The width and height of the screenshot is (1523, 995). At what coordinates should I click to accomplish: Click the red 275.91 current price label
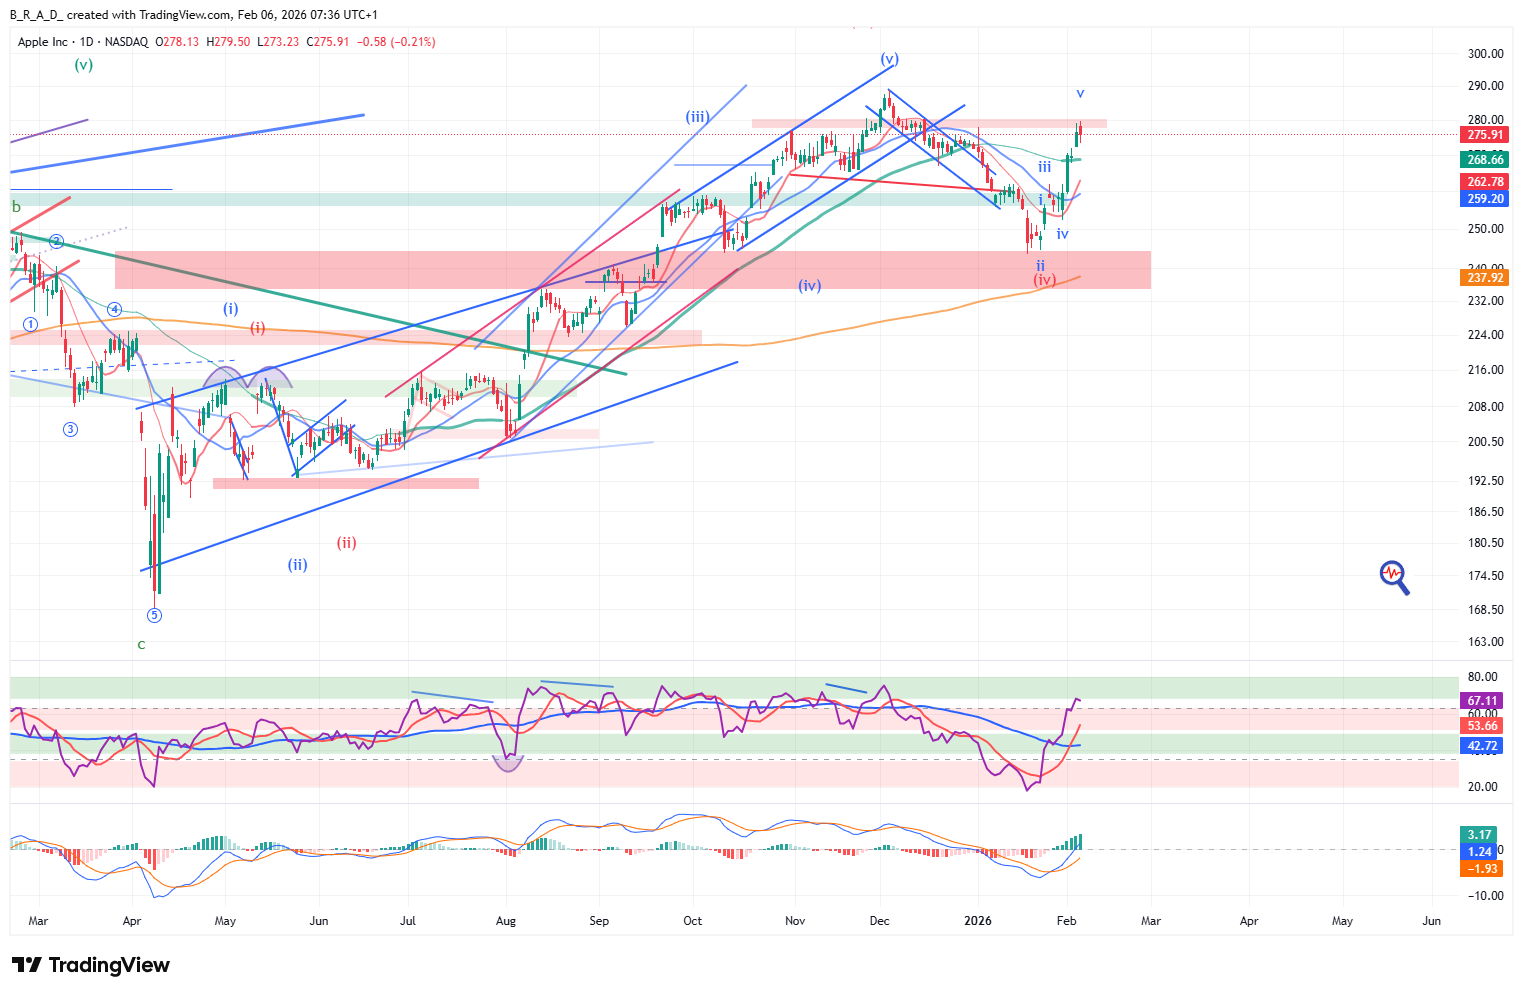point(1485,135)
